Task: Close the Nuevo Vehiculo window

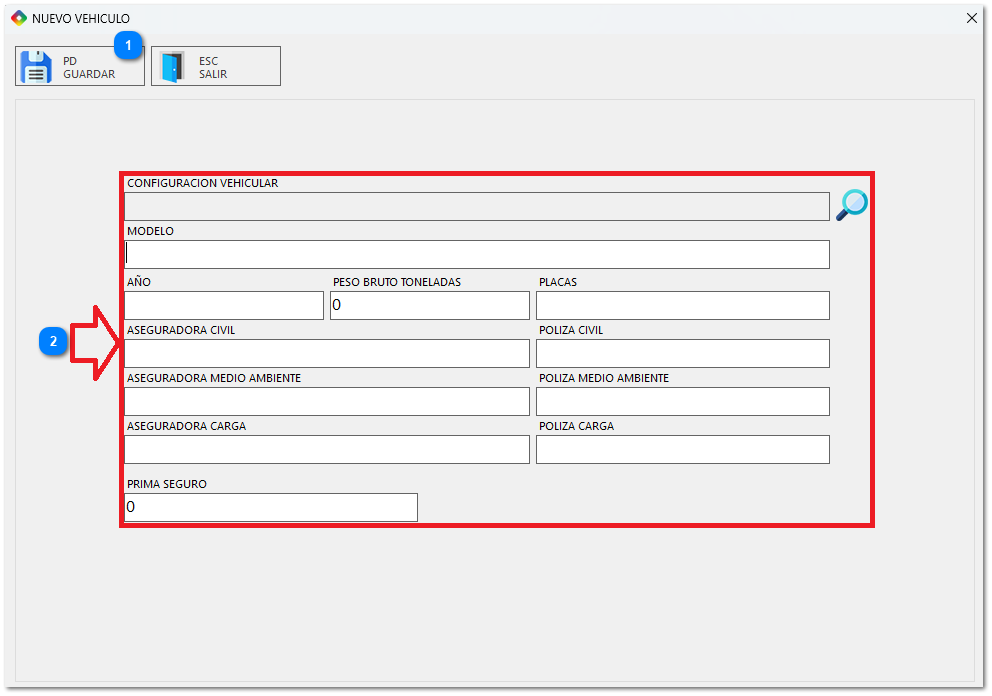Action: pyautogui.click(x=971, y=18)
